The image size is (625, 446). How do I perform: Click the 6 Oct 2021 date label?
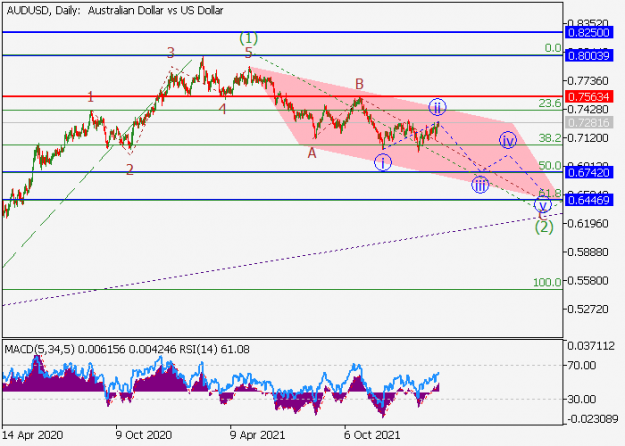(372, 435)
